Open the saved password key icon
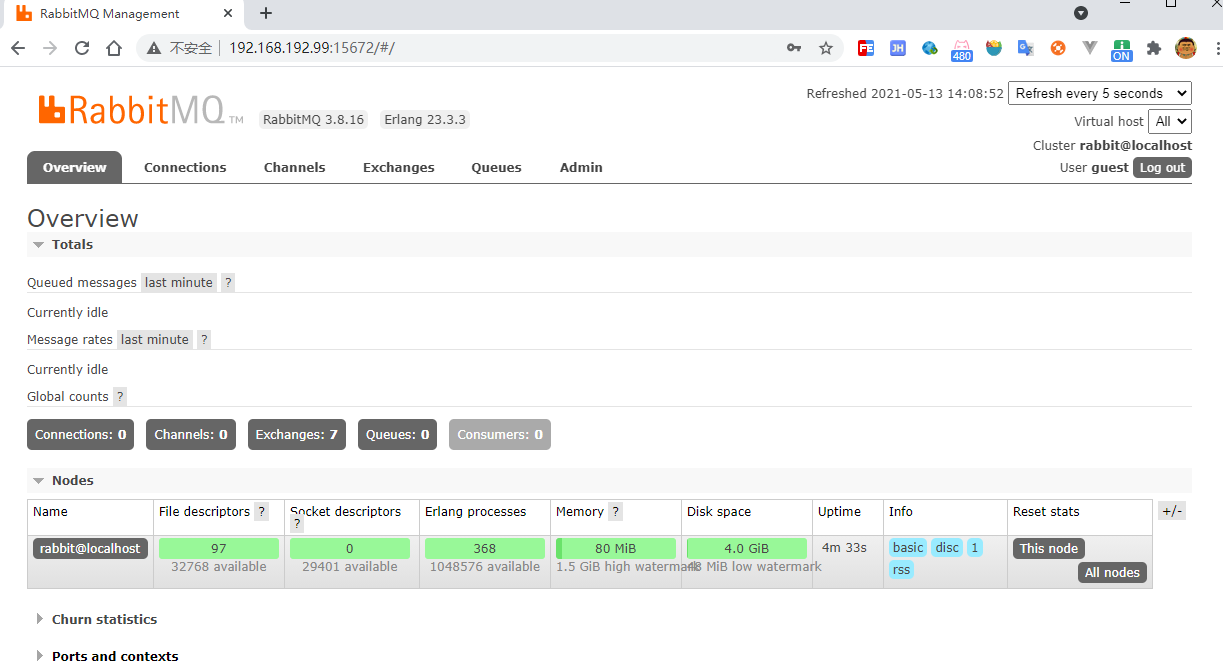This screenshot has height=665, width=1223. 794,48
